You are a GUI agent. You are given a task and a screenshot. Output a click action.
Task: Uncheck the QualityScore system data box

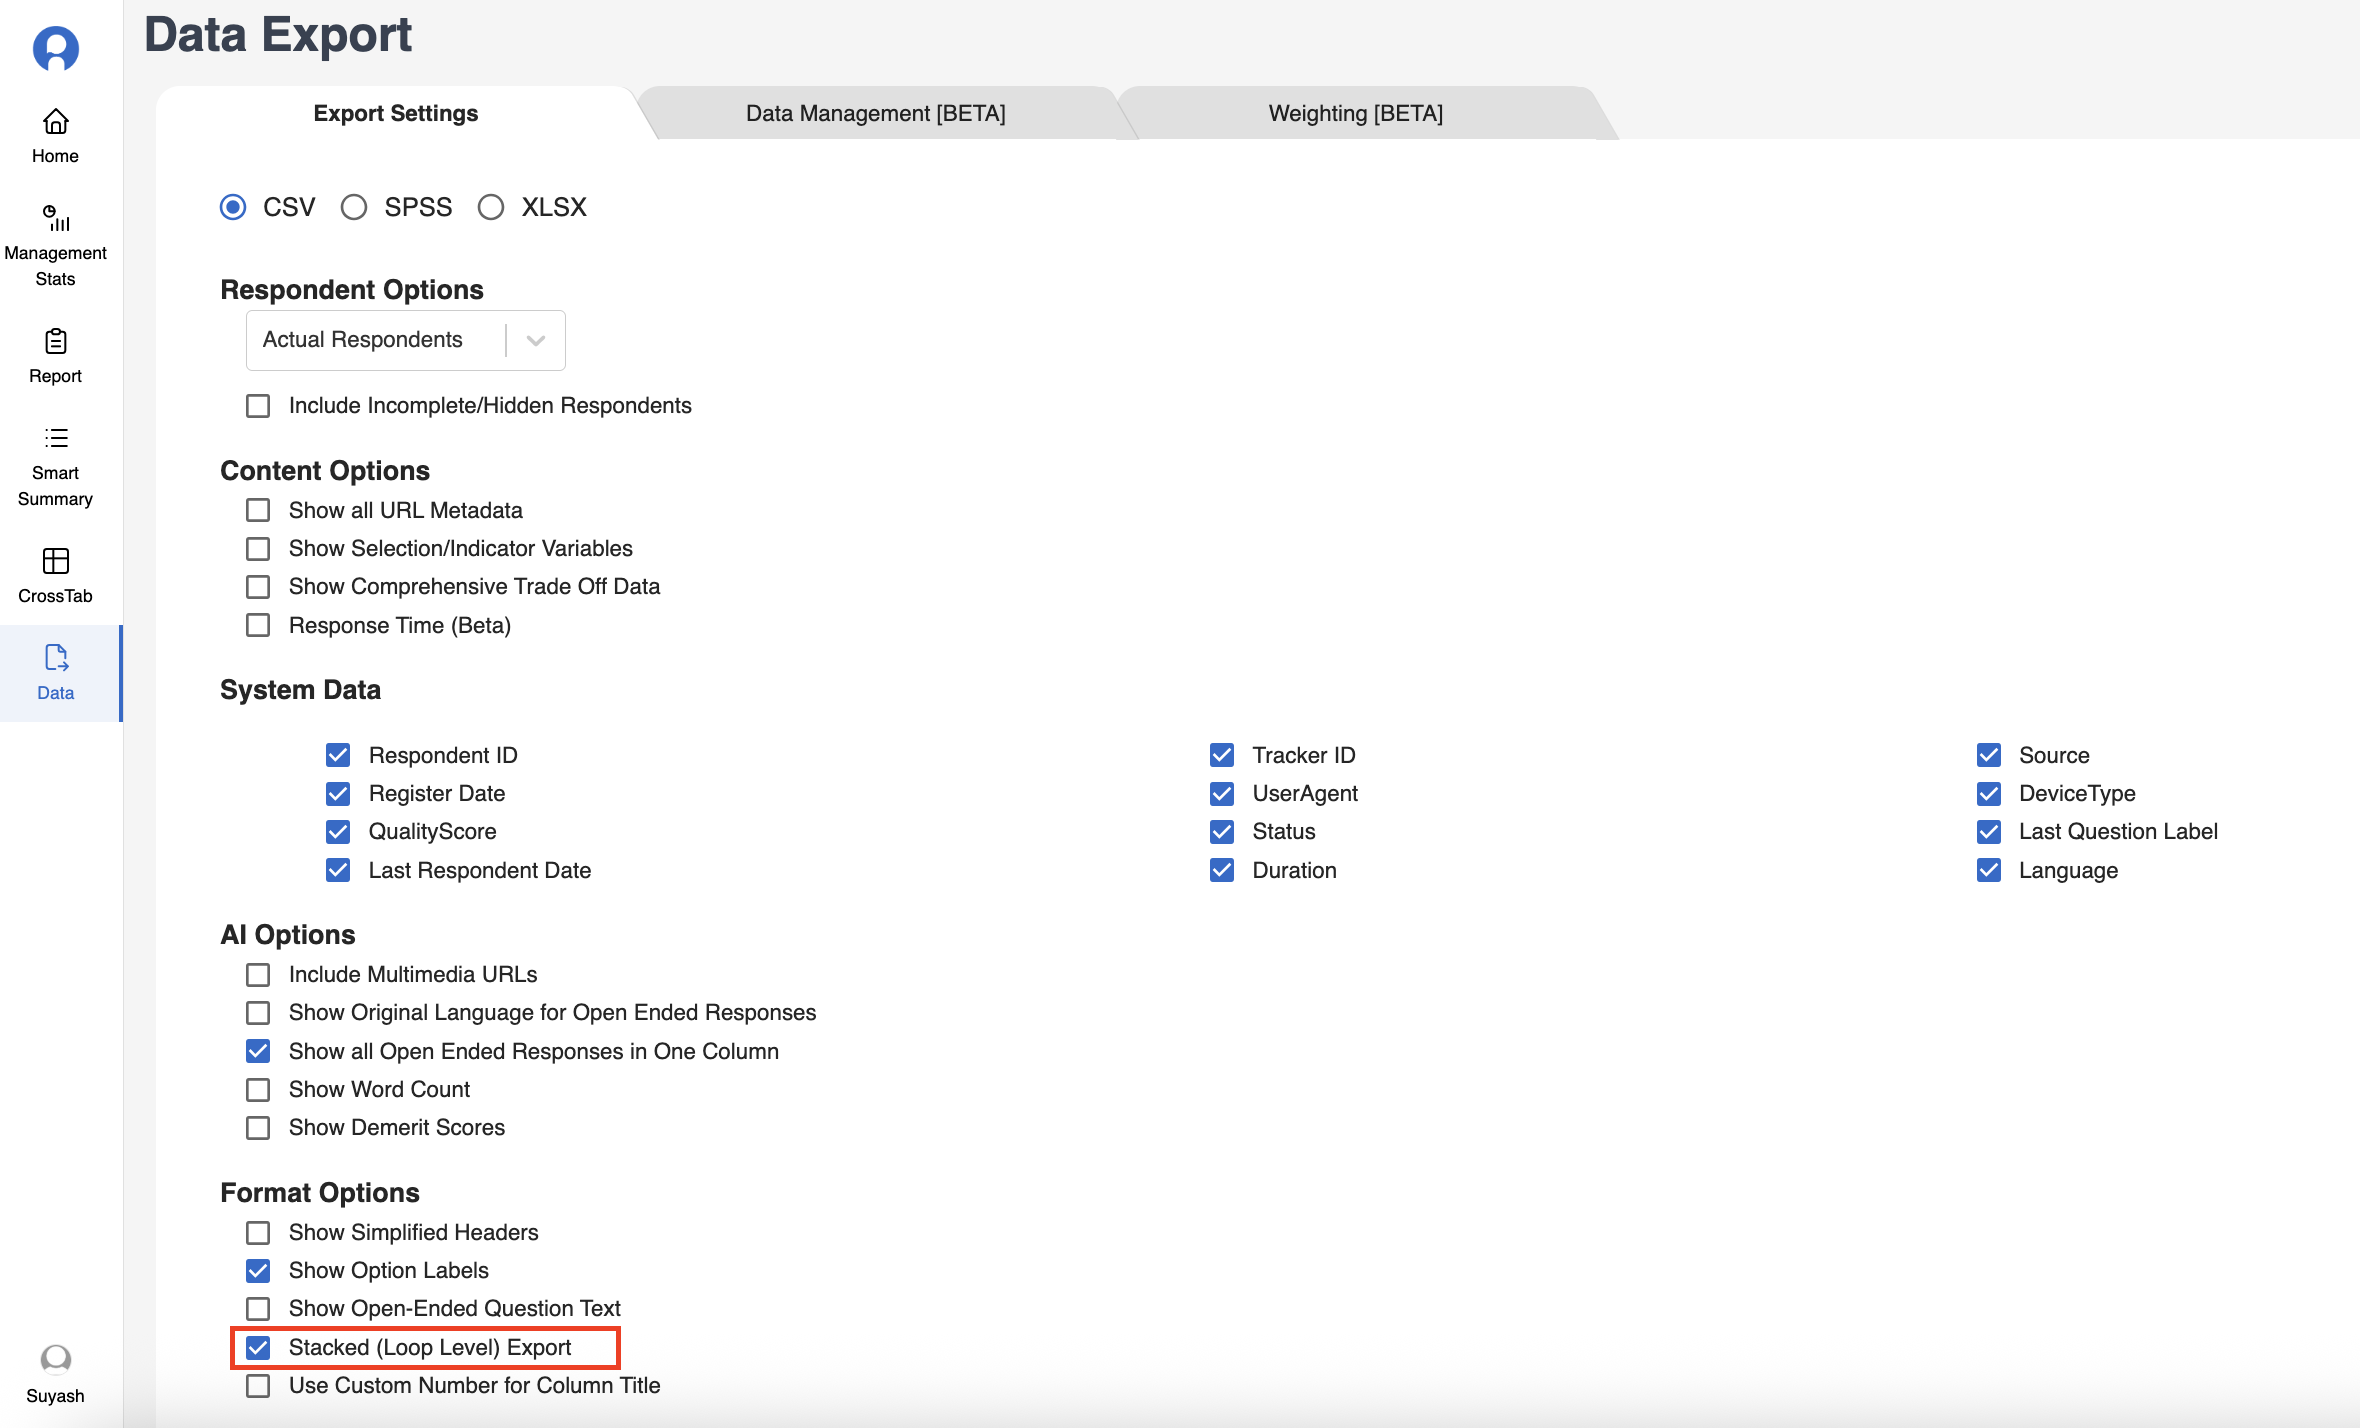338,832
